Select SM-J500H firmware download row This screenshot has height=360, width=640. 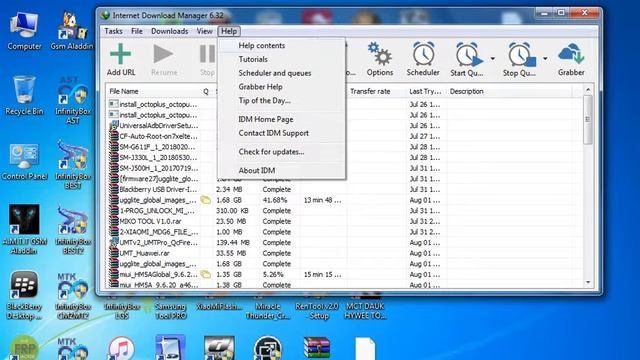point(345,168)
